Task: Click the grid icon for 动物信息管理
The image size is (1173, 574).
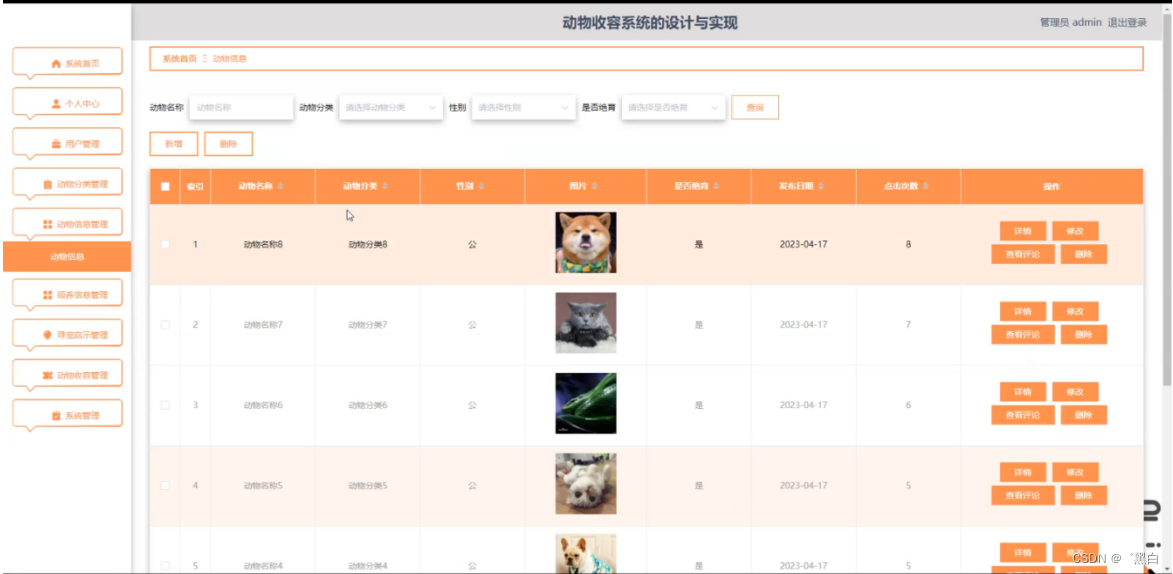Action: tap(48, 225)
